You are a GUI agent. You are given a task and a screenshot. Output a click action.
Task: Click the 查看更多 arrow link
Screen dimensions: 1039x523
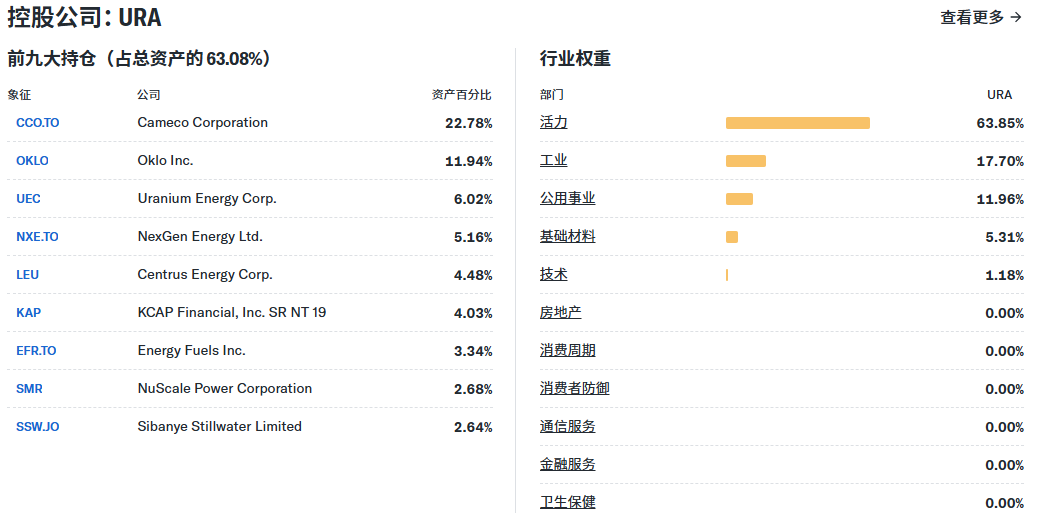click(x=980, y=17)
